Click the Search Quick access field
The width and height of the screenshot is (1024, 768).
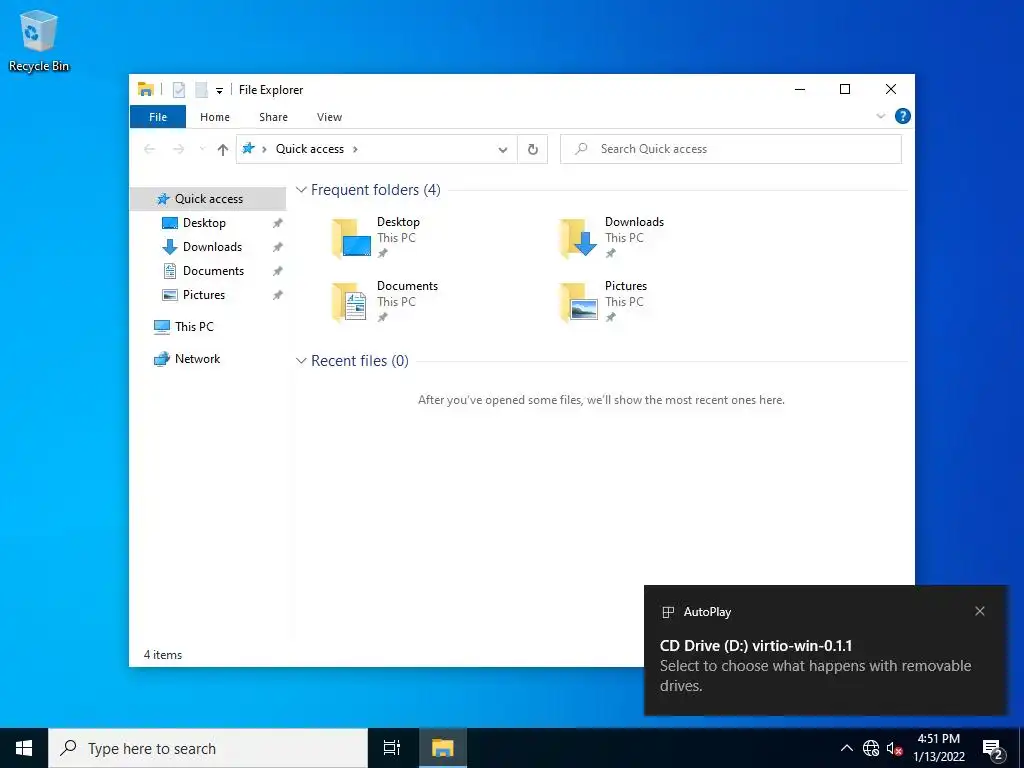731,149
